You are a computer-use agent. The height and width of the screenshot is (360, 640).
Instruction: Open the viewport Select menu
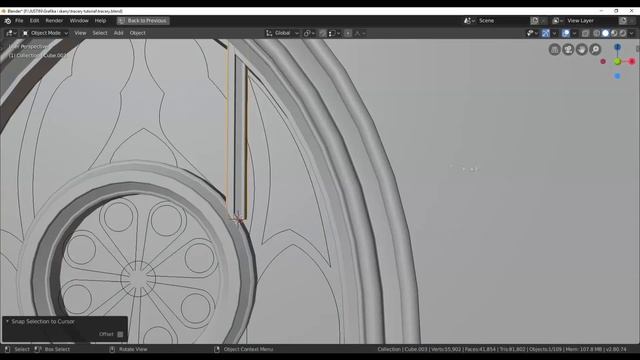(x=100, y=33)
